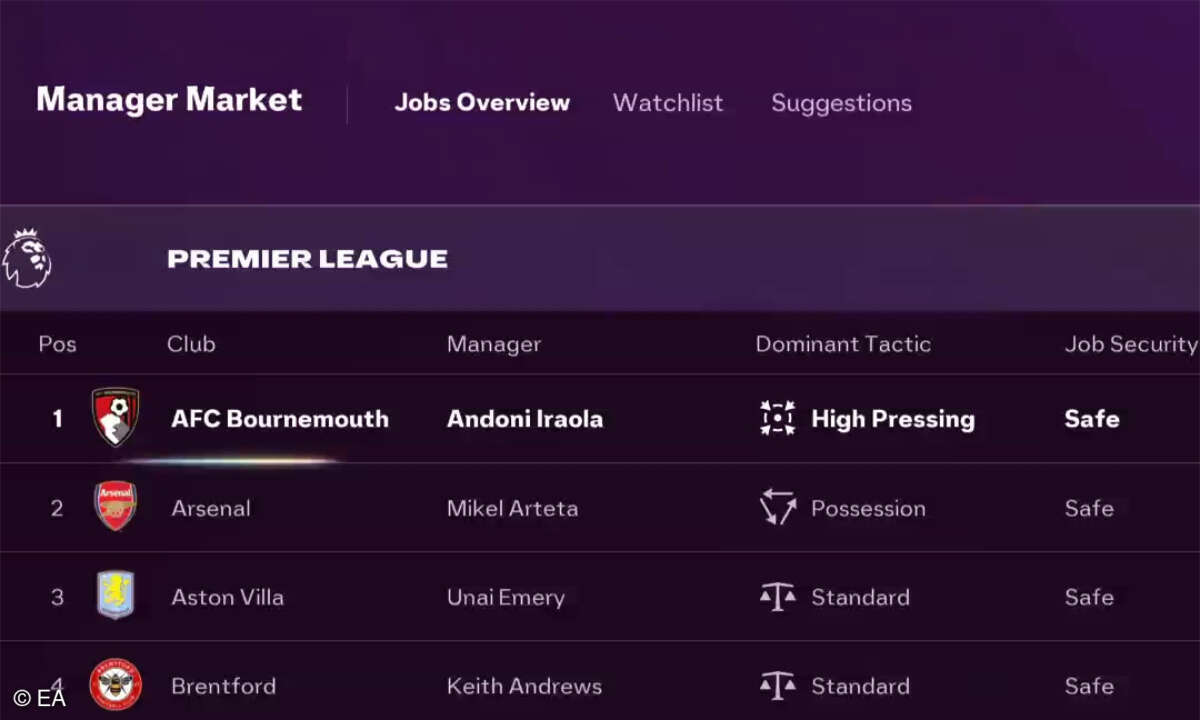Select manager Mikel Arteta
The image size is (1200, 720).
point(512,508)
